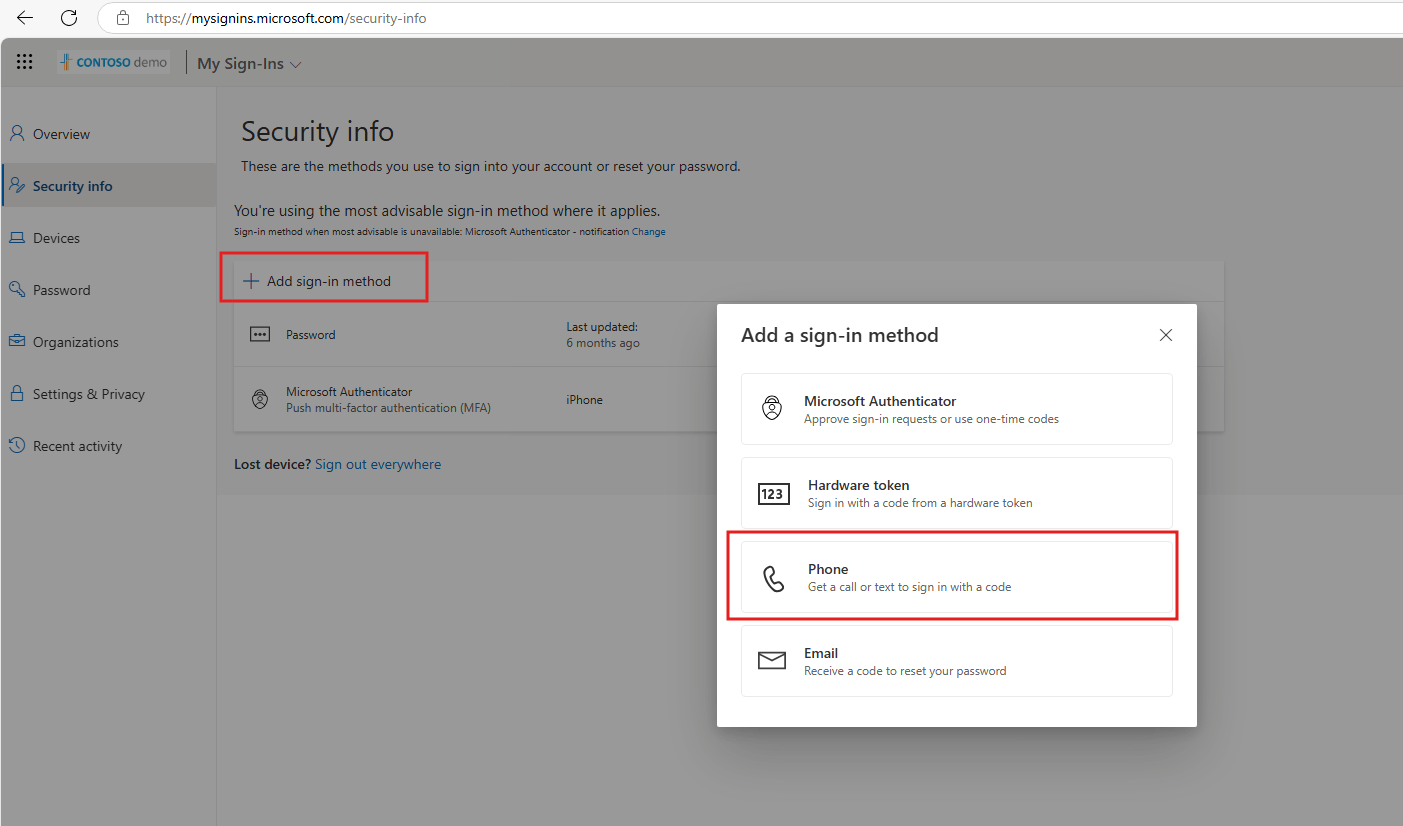Viewport: 1403px width, 826px height.
Task: Click the Authenticator shield icon in the dialog
Action: point(772,408)
